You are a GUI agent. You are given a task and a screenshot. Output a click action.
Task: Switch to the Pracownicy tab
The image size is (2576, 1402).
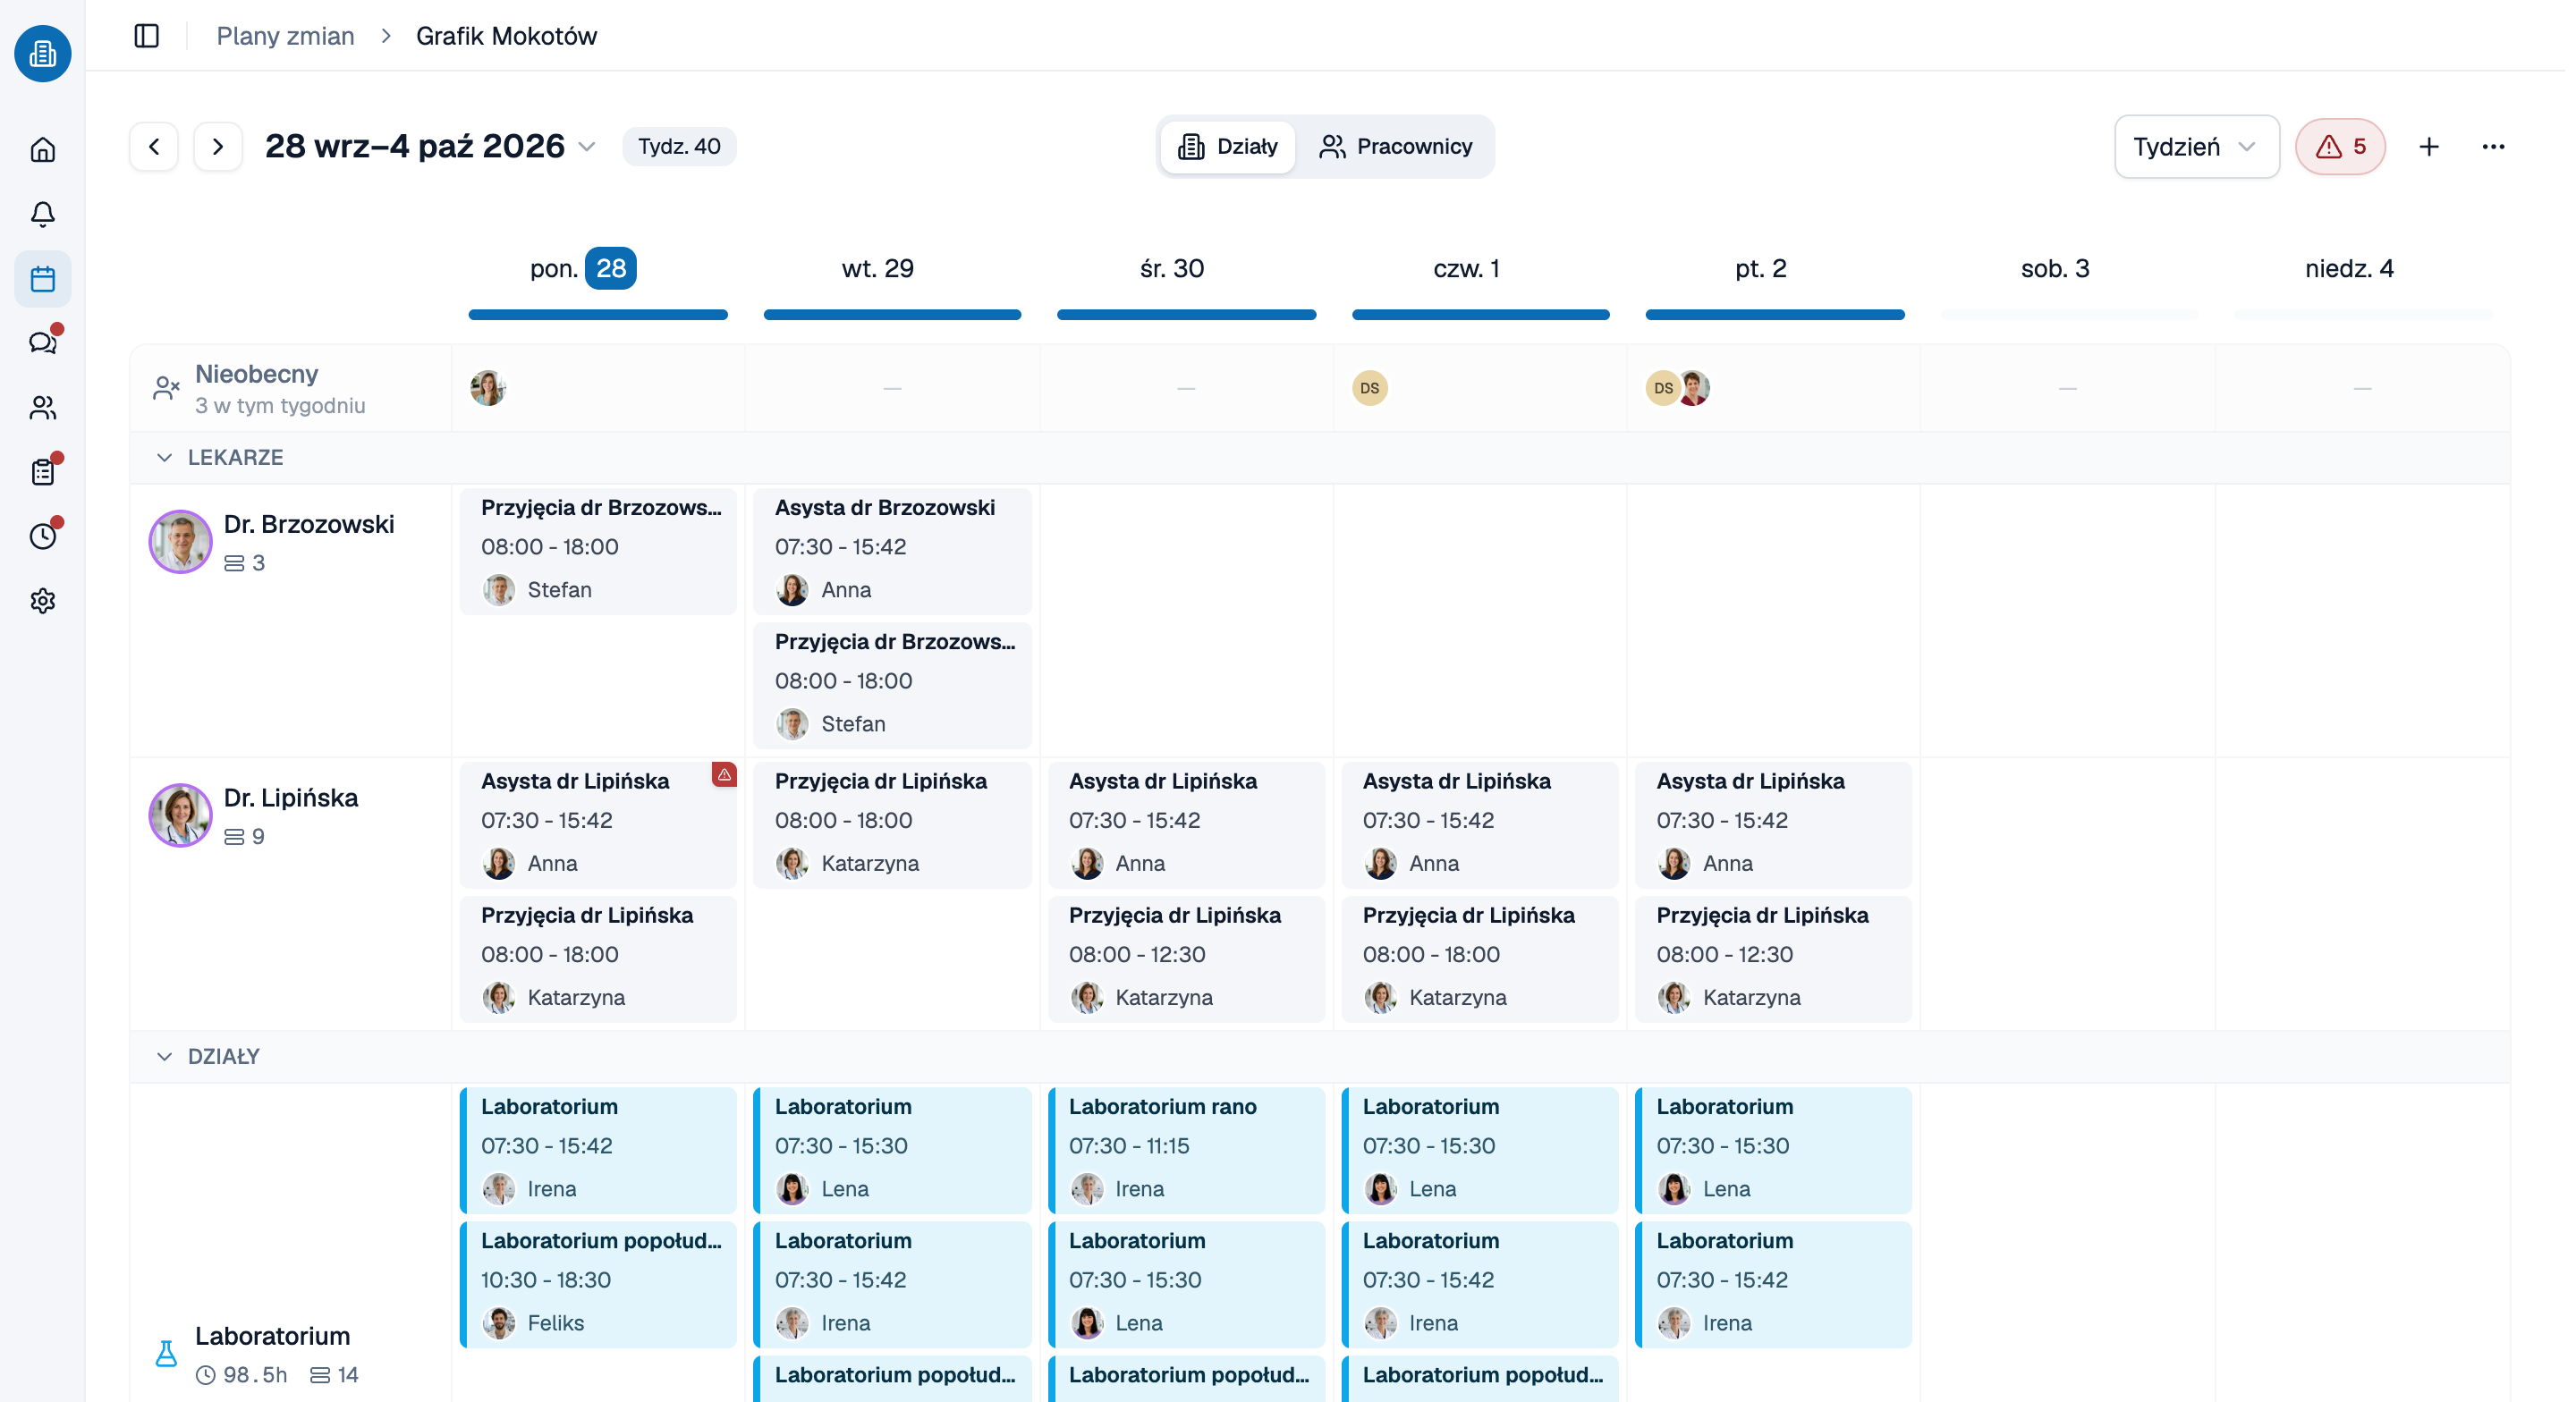tap(1395, 147)
